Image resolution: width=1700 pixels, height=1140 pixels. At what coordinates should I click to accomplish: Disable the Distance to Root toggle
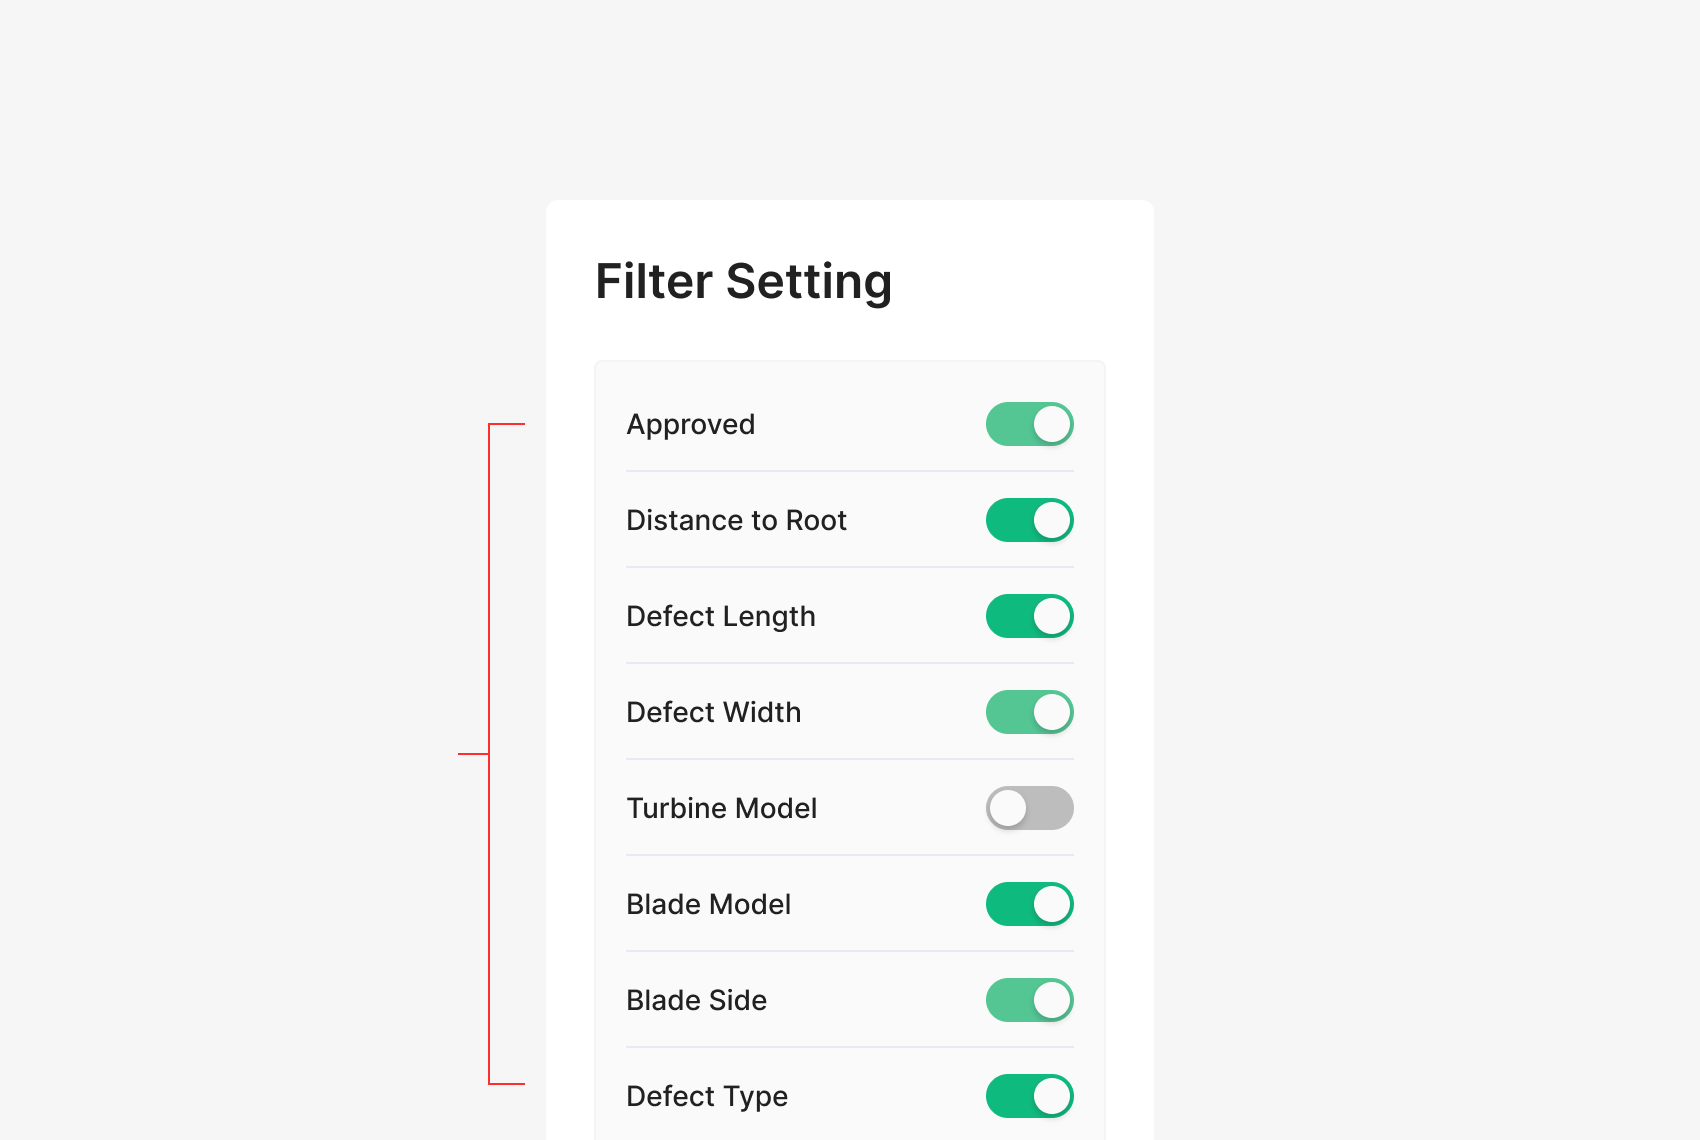click(1029, 520)
